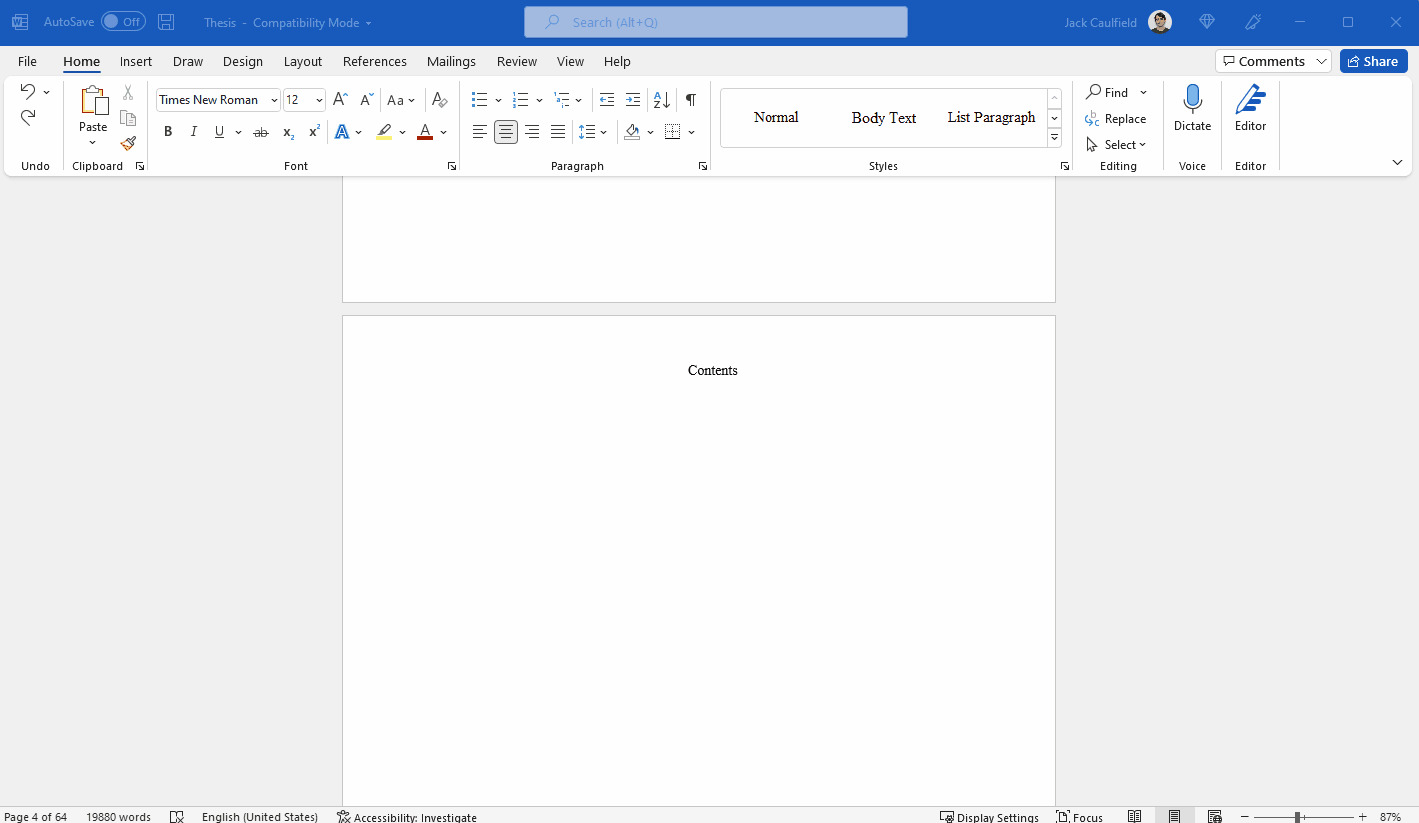
Task: Toggle bold formatting
Action: pos(168,131)
